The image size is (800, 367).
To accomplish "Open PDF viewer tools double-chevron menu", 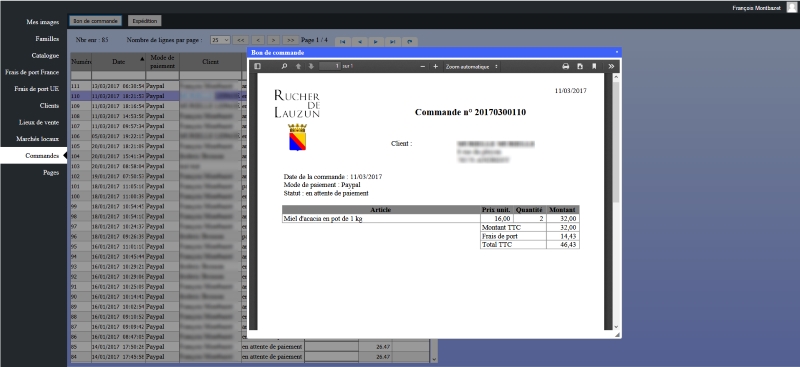I will [x=611, y=66].
